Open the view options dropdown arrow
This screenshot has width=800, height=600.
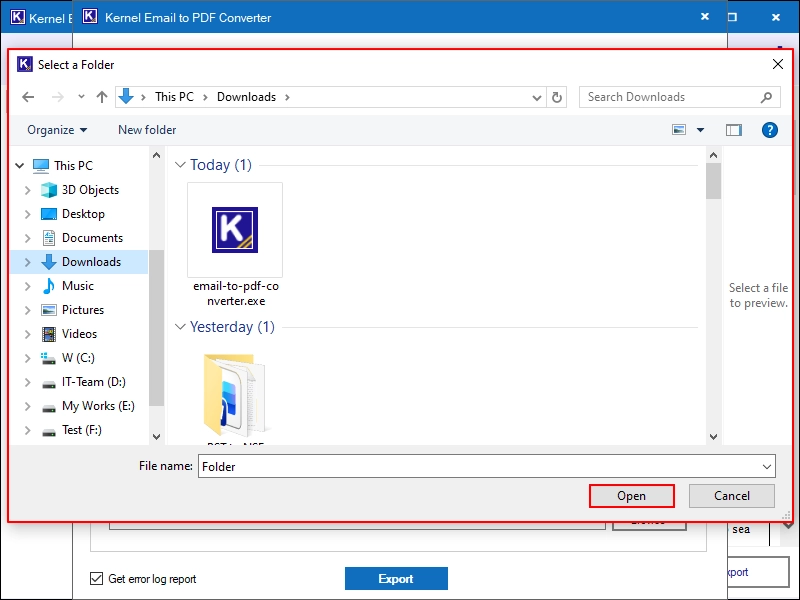pos(701,130)
